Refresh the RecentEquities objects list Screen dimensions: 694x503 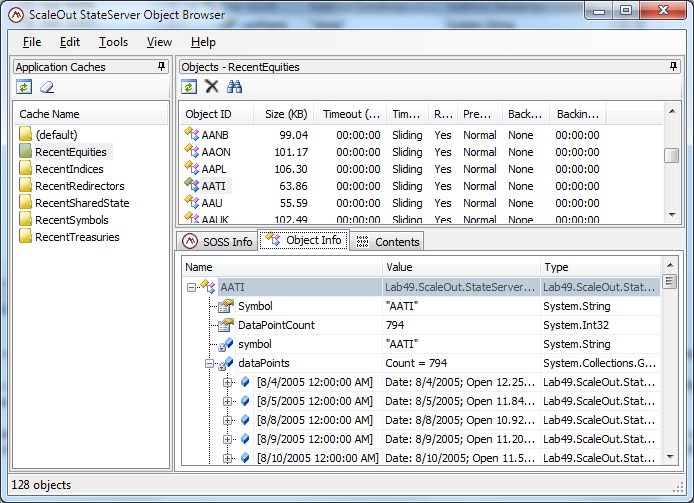[189, 87]
